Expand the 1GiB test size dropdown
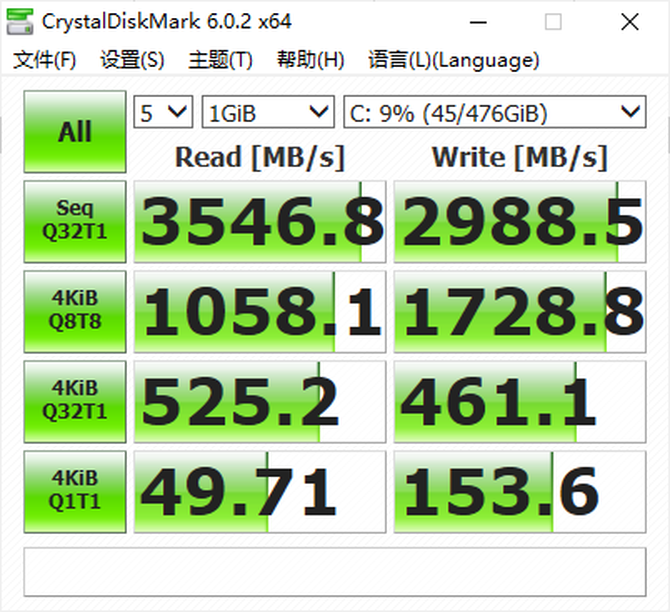This screenshot has height=612, width=670. coord(267,112)
